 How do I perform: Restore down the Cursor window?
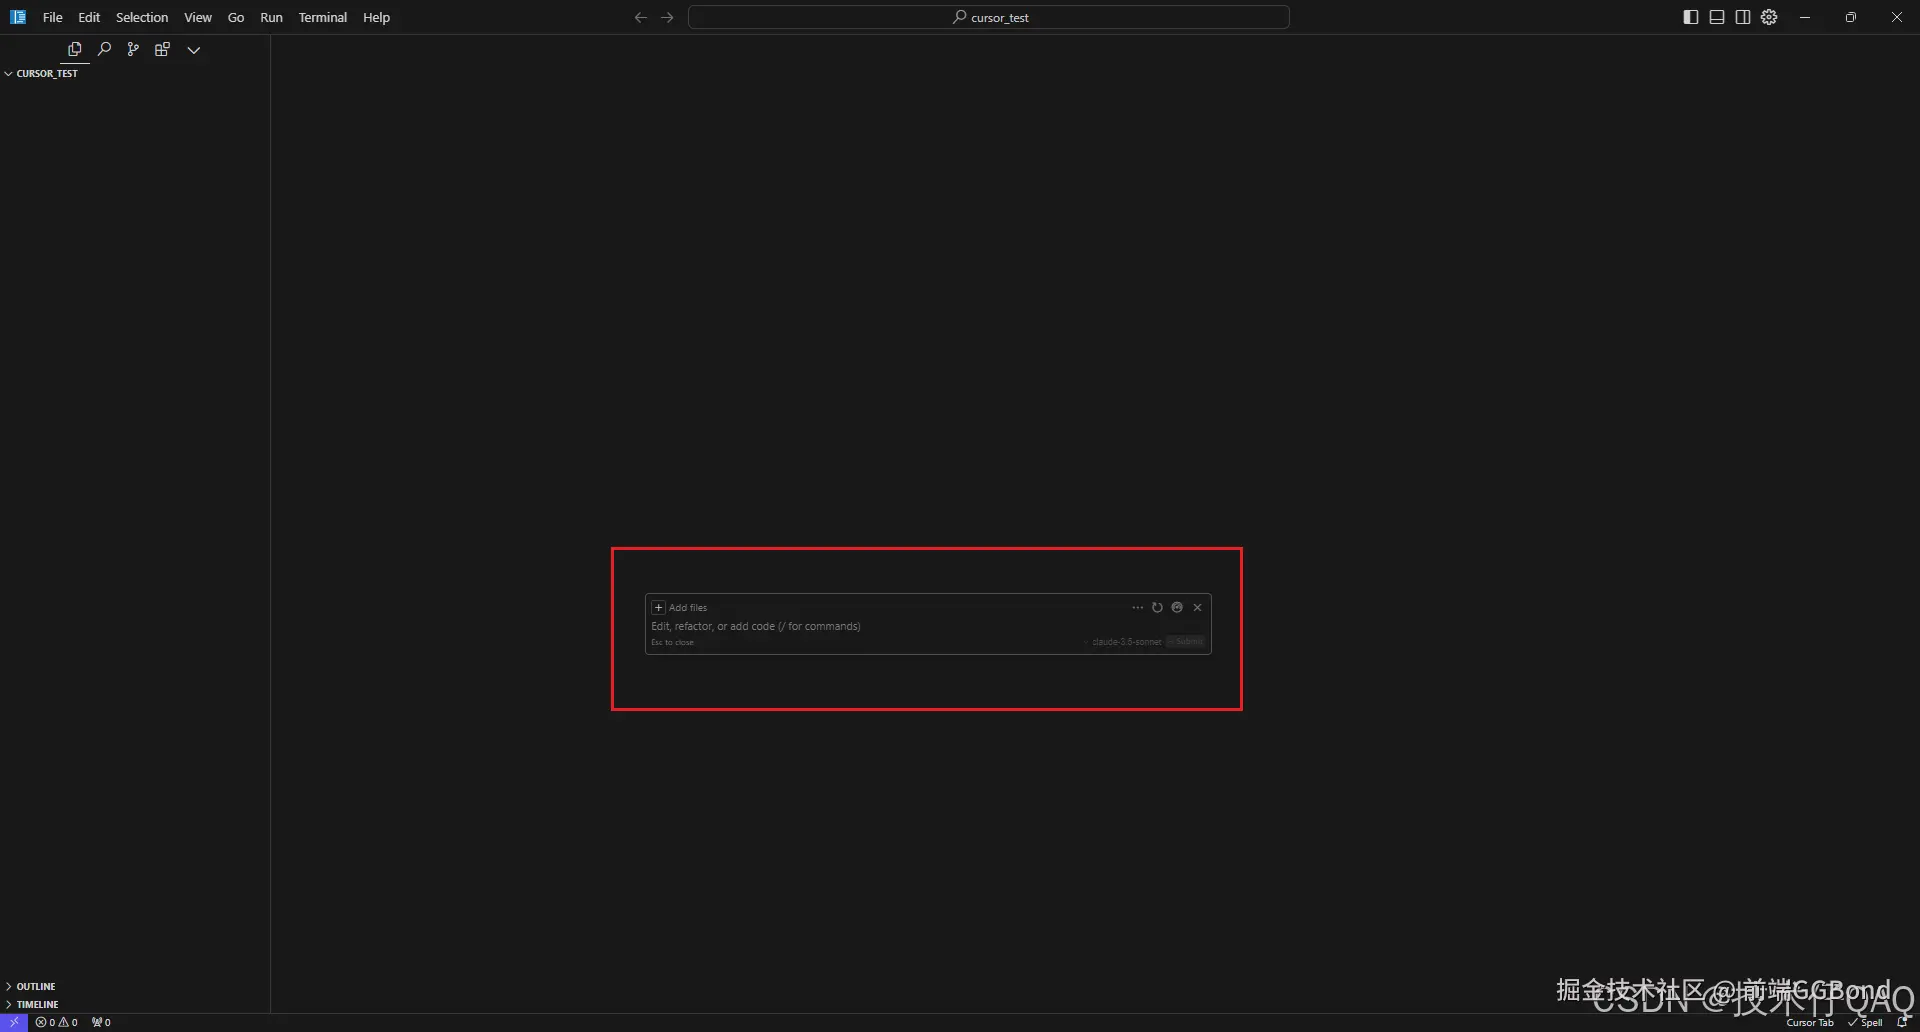pyautogui.click(x=1851, y=17)
